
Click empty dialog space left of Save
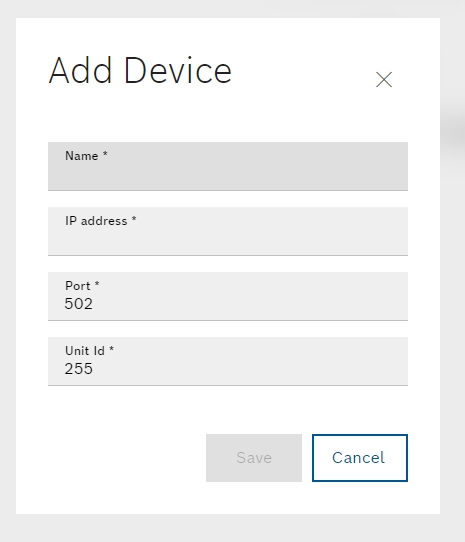(126, 458)
